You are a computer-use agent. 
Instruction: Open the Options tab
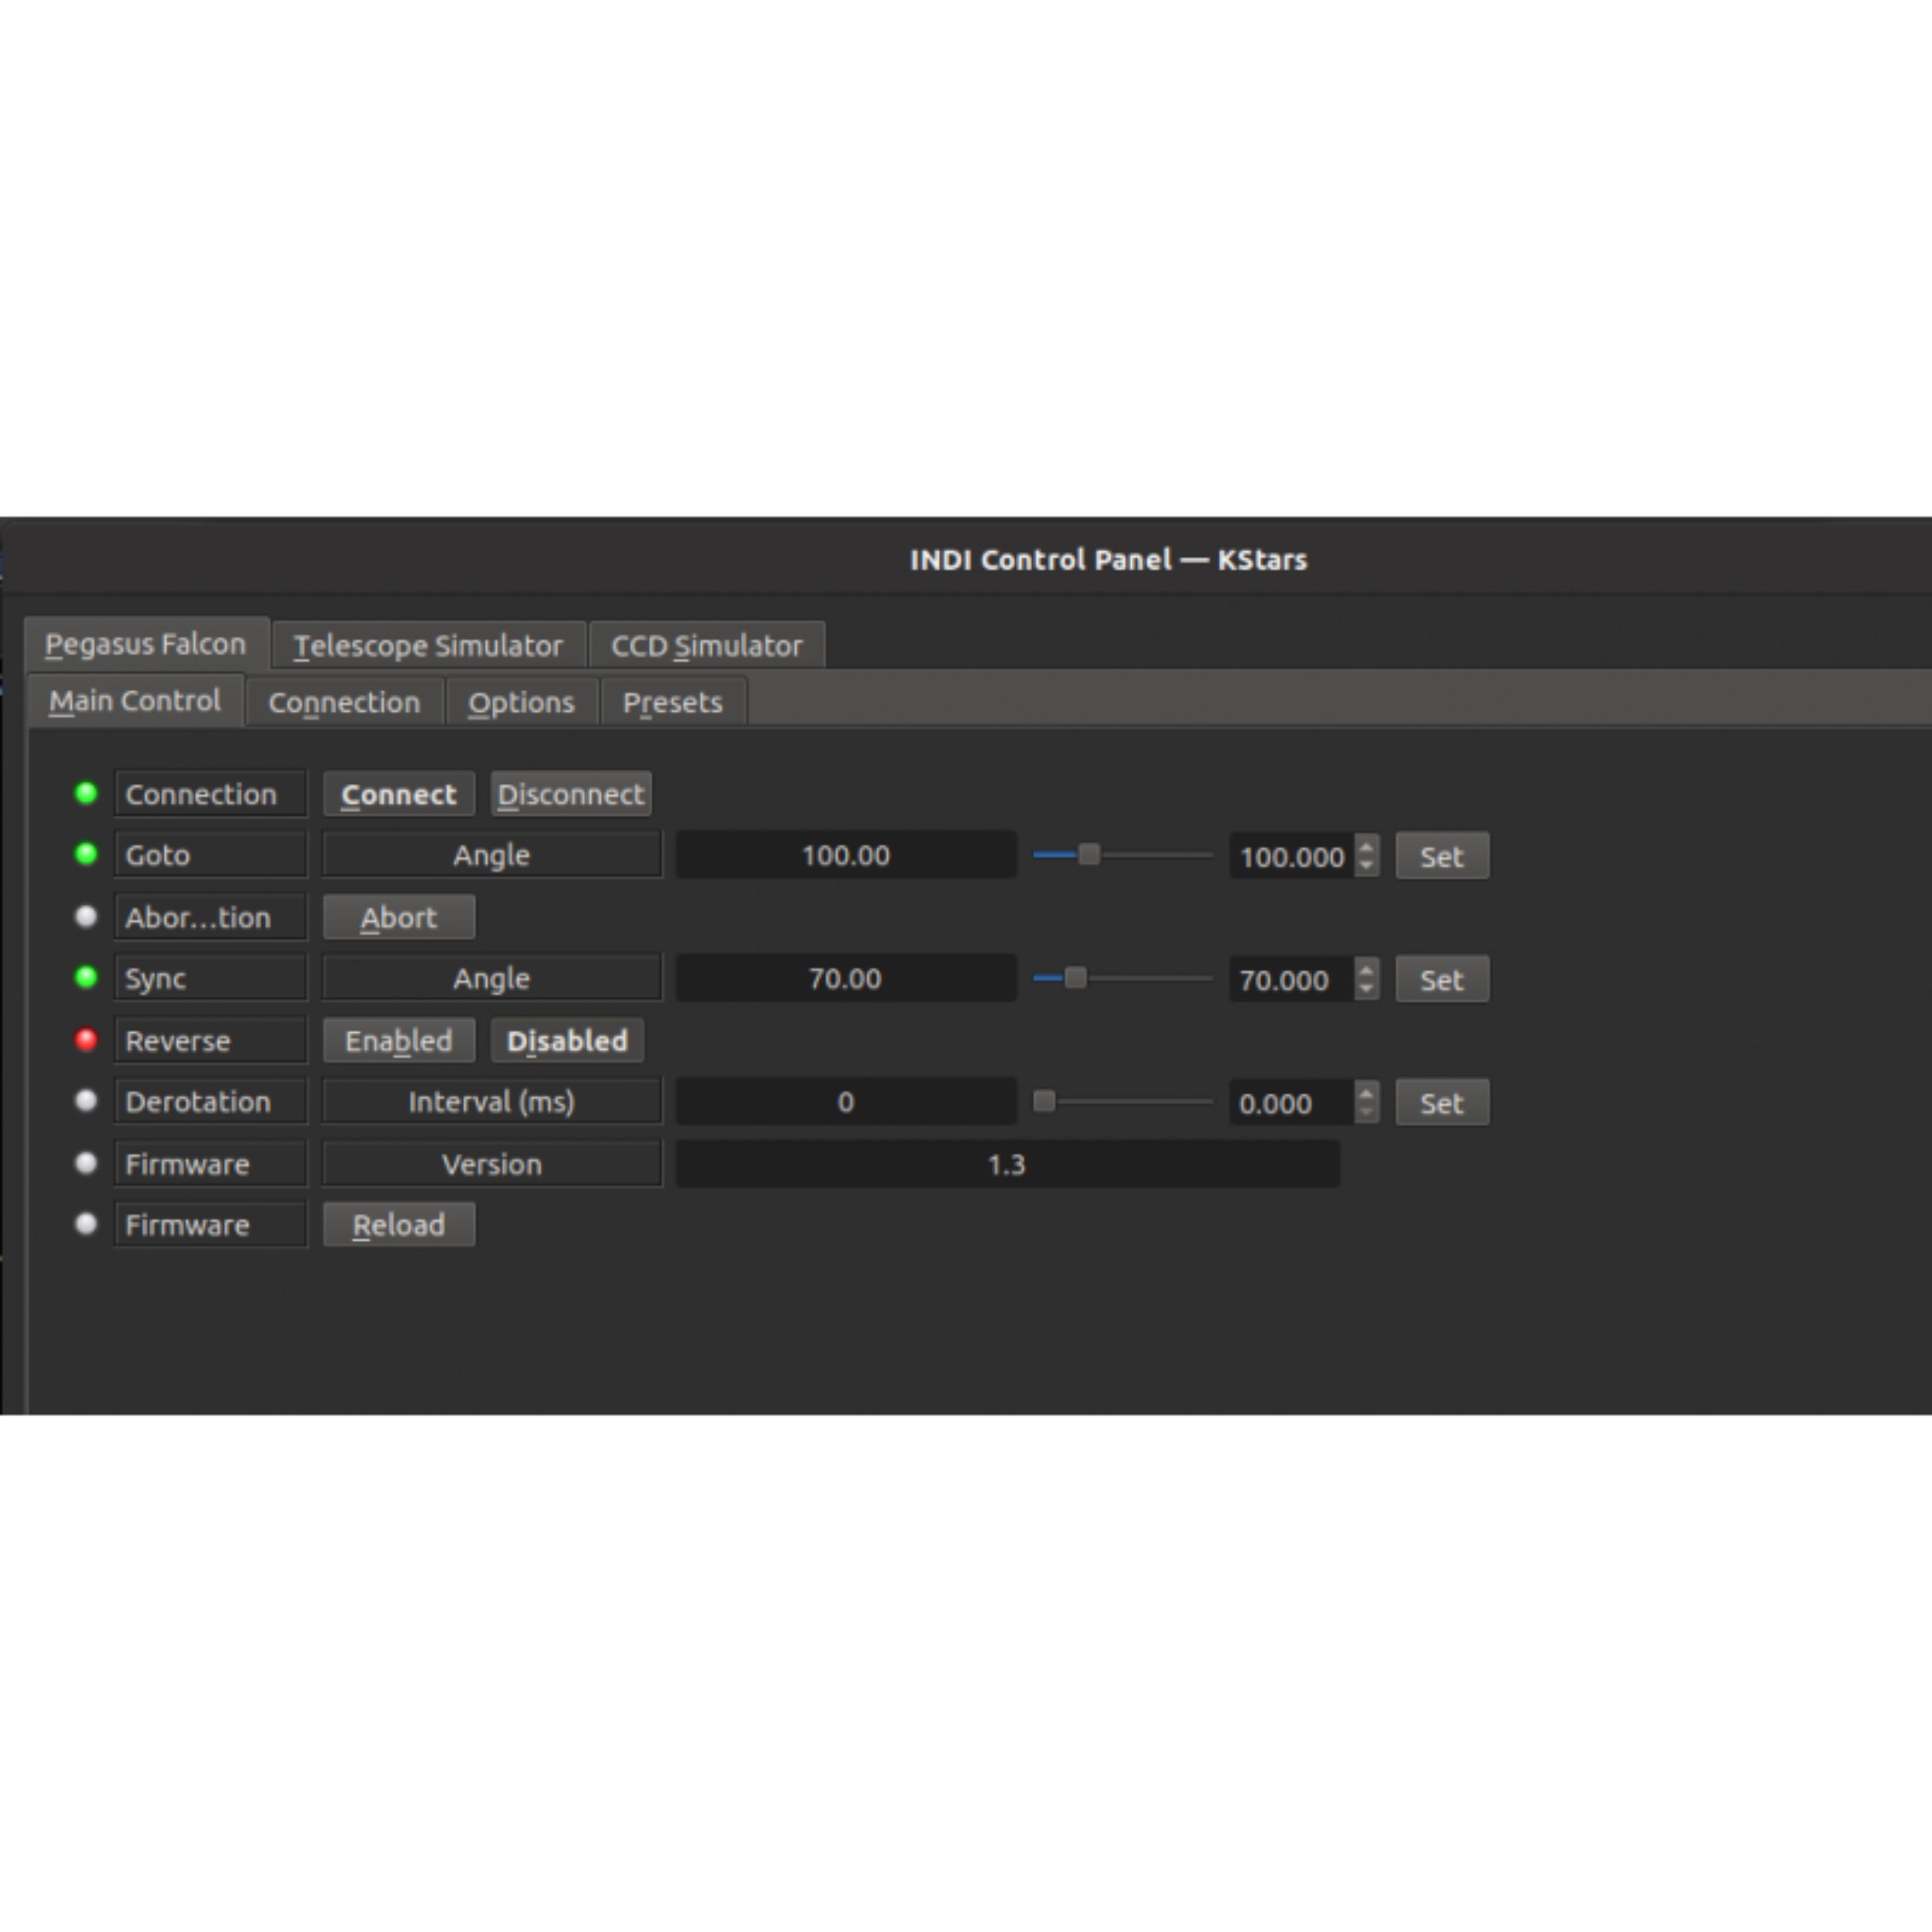pos(521,703)
